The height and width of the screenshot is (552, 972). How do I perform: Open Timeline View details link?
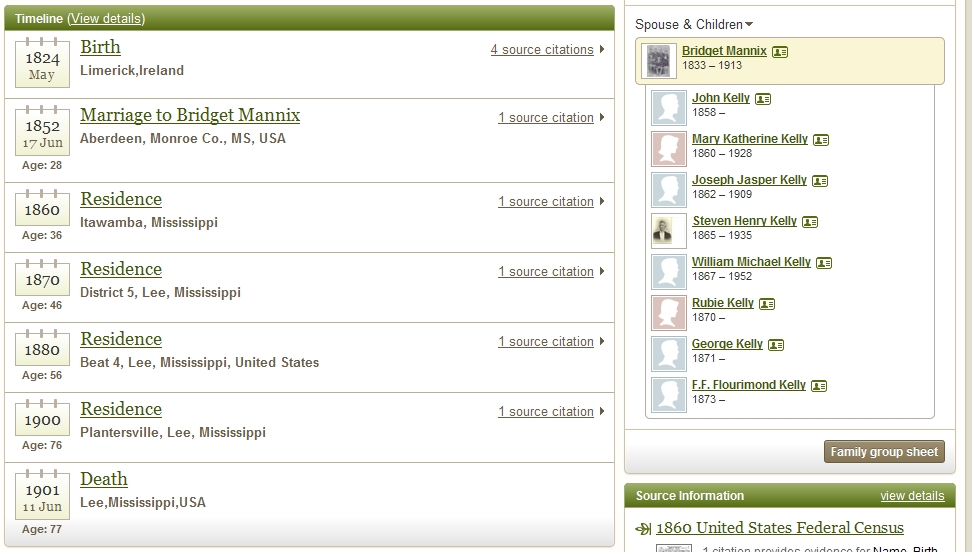coord(106,18)
